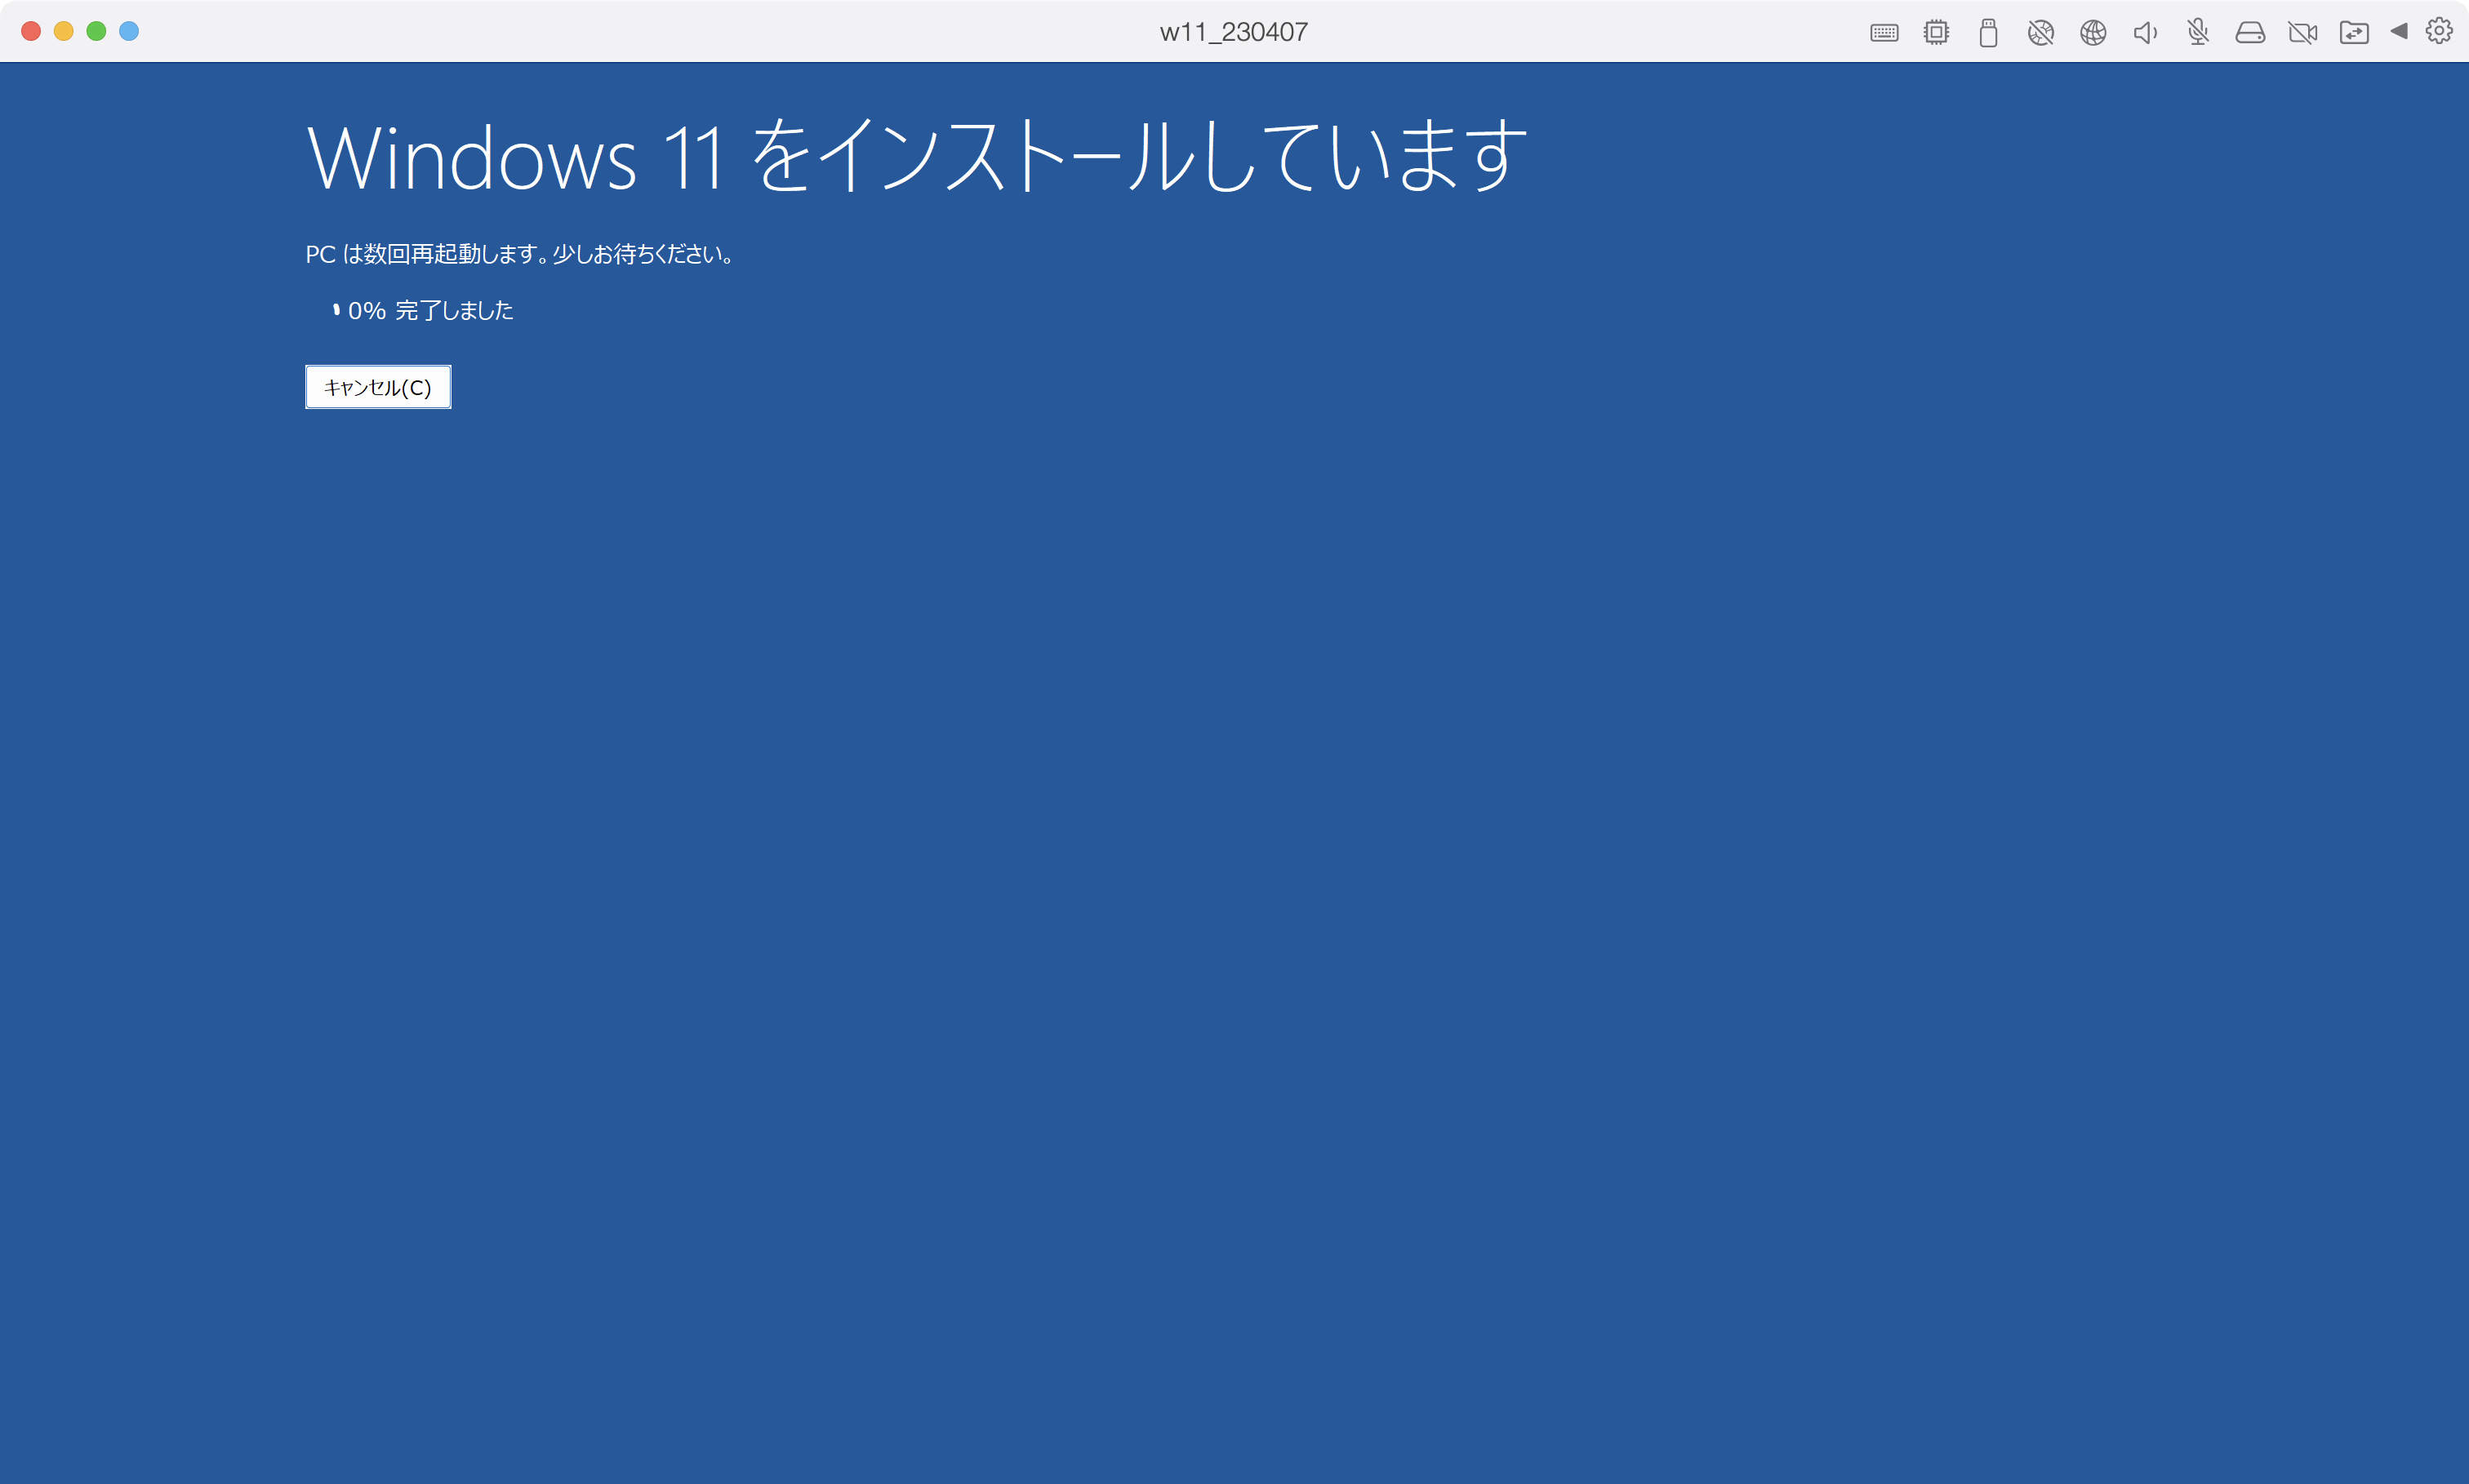Click the Windows 11 をインストールしています heading
The image size is (2469, 1484).
click(917, 155)
